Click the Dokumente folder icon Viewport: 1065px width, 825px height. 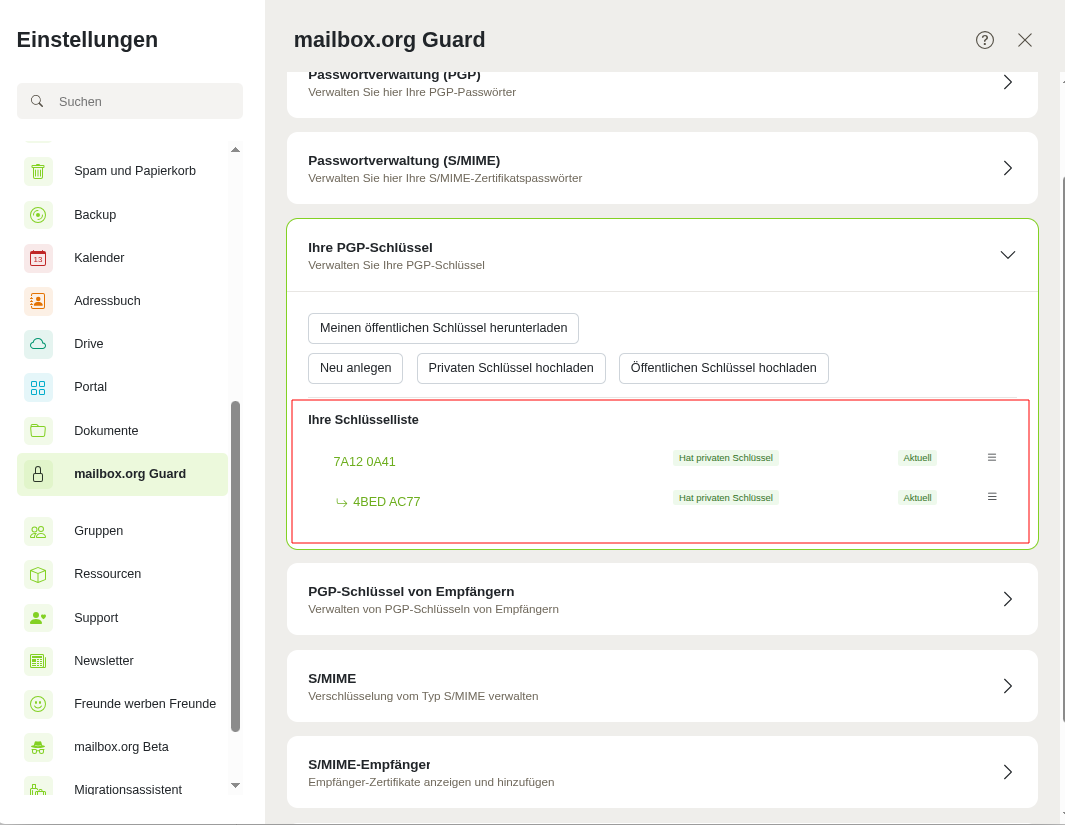tap(38, 430)
